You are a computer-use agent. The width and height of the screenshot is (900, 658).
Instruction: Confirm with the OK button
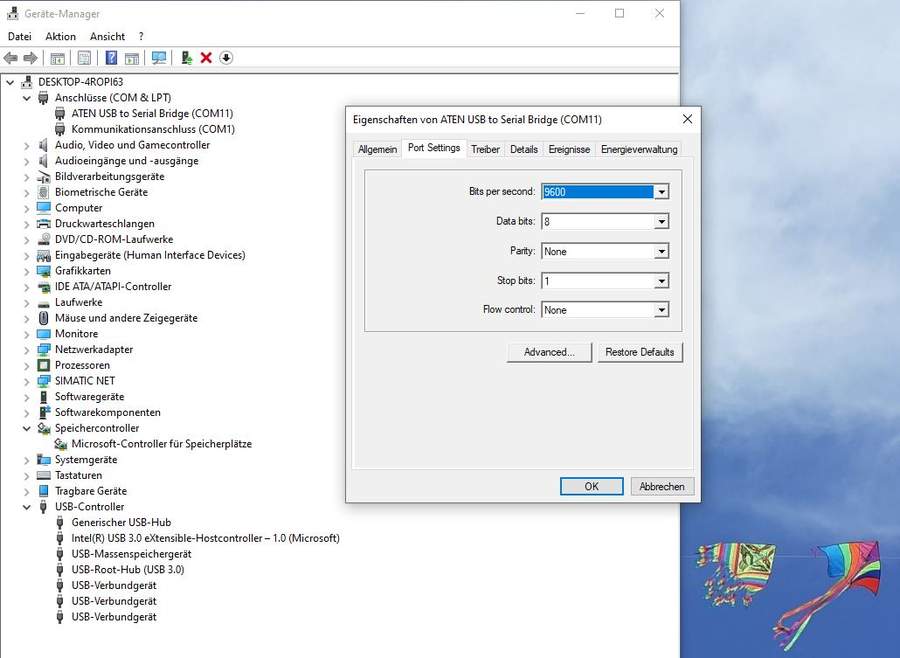click(x=592, y=486)
